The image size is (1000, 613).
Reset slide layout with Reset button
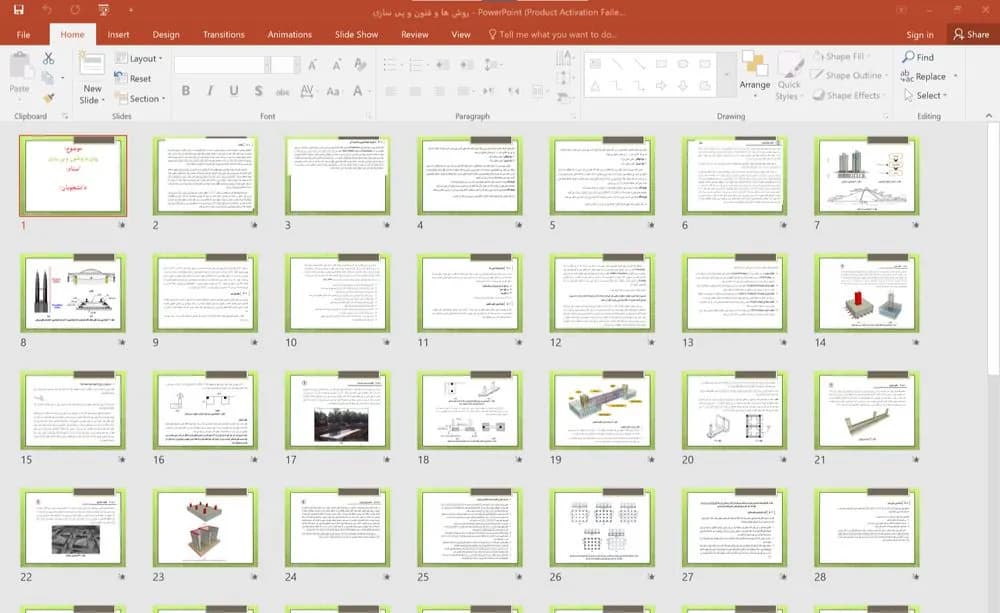click(133, 78)
